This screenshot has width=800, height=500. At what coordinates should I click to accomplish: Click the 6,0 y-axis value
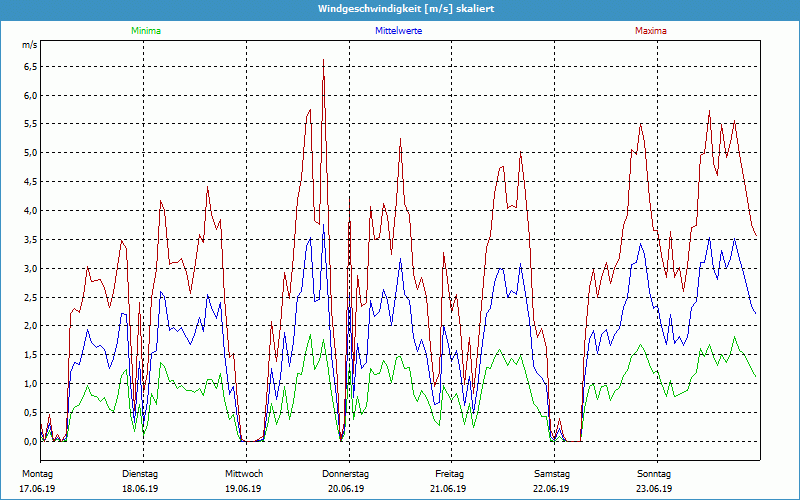point(30,95)
